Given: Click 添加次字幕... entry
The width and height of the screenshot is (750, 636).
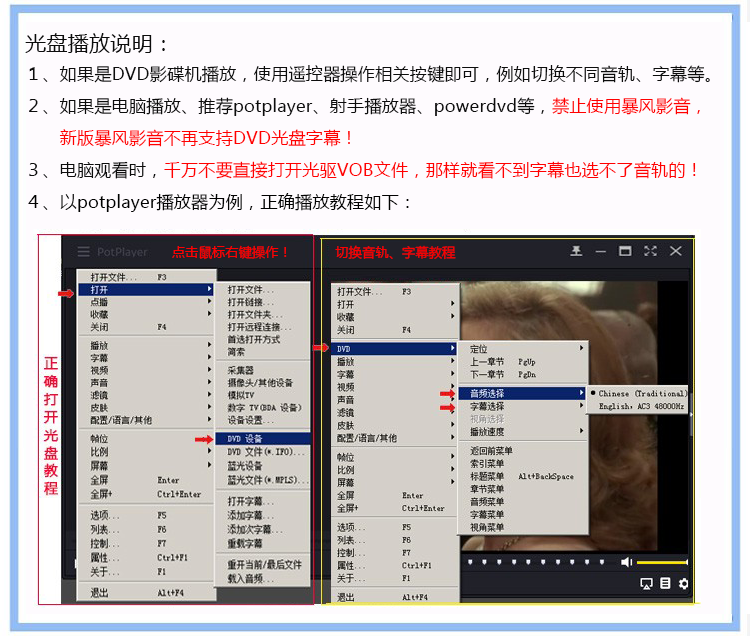Looking at the screenshot, I should (x=263, y=529).
